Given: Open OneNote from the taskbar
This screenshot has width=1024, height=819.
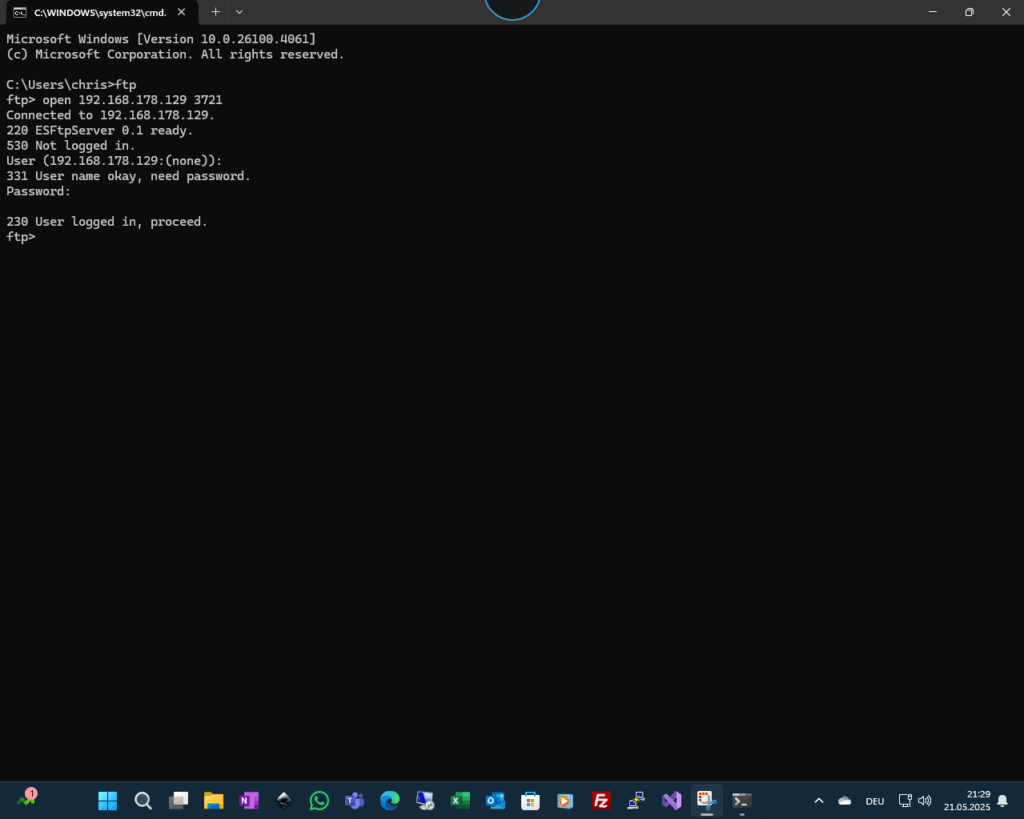Looking at the screenshot, I should click(249, 801).
